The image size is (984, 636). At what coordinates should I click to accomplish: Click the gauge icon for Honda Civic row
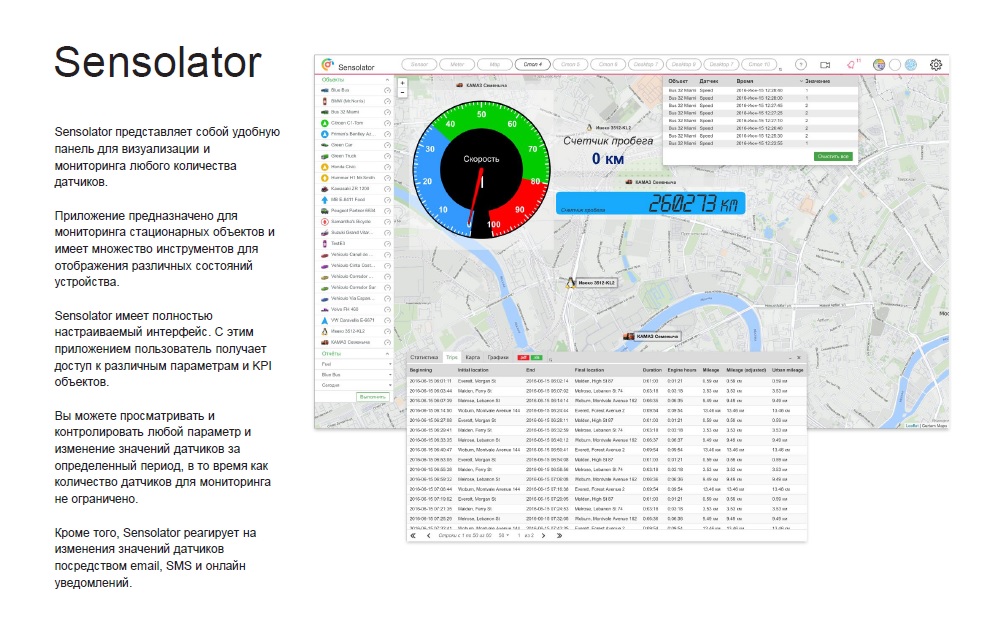pyautogui.click(x=387, y=167)
